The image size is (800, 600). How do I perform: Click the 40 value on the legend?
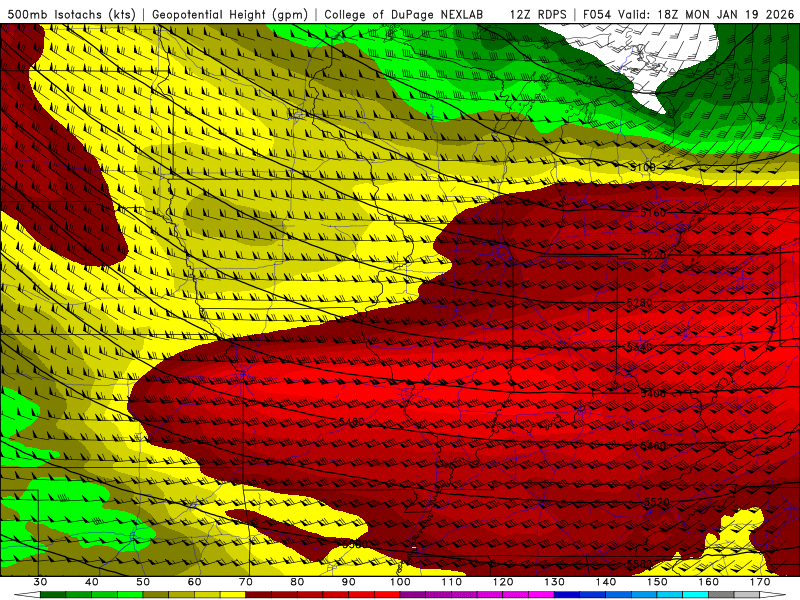(x=91, y=582)
